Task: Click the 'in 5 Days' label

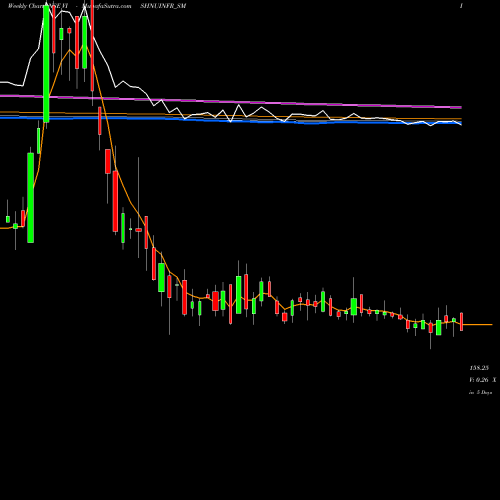Action: tap(480, 393)
